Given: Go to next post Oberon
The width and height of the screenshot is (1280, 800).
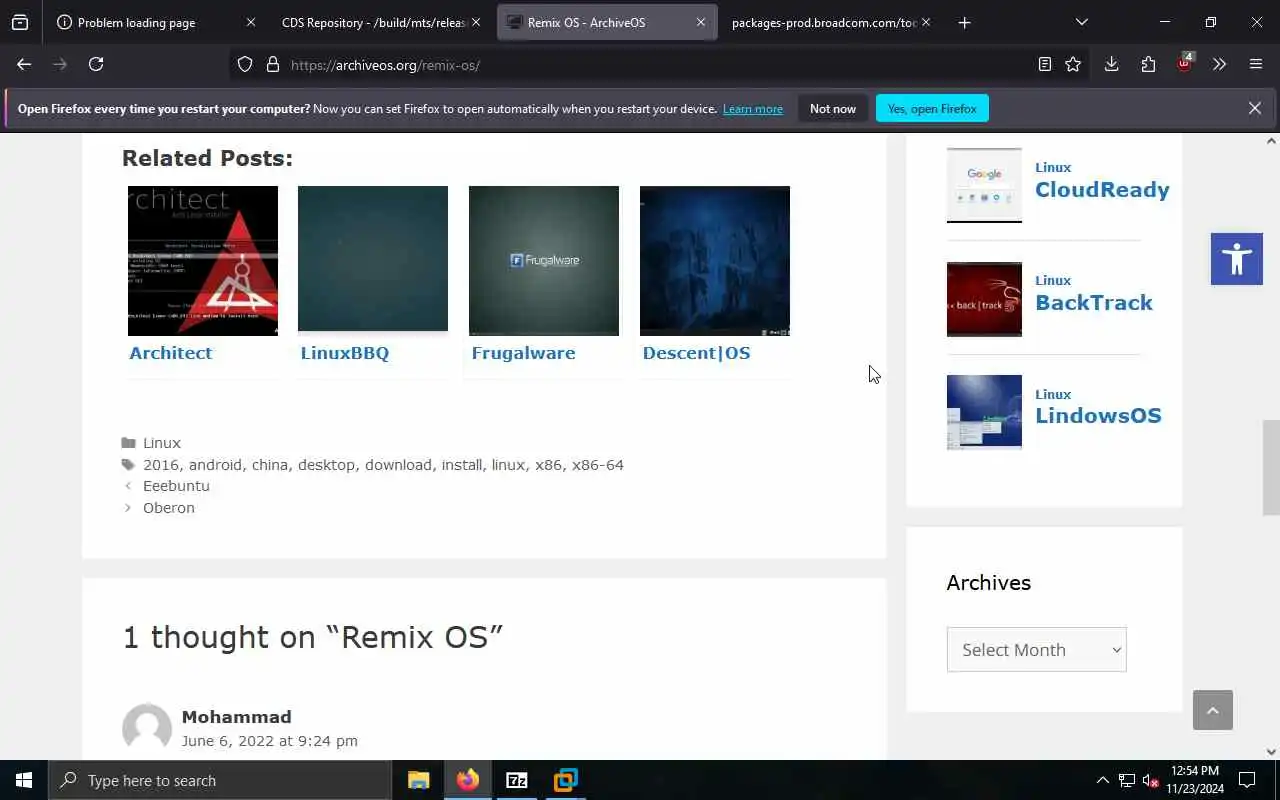Looking at the screenshot, I should pos(169,508).
